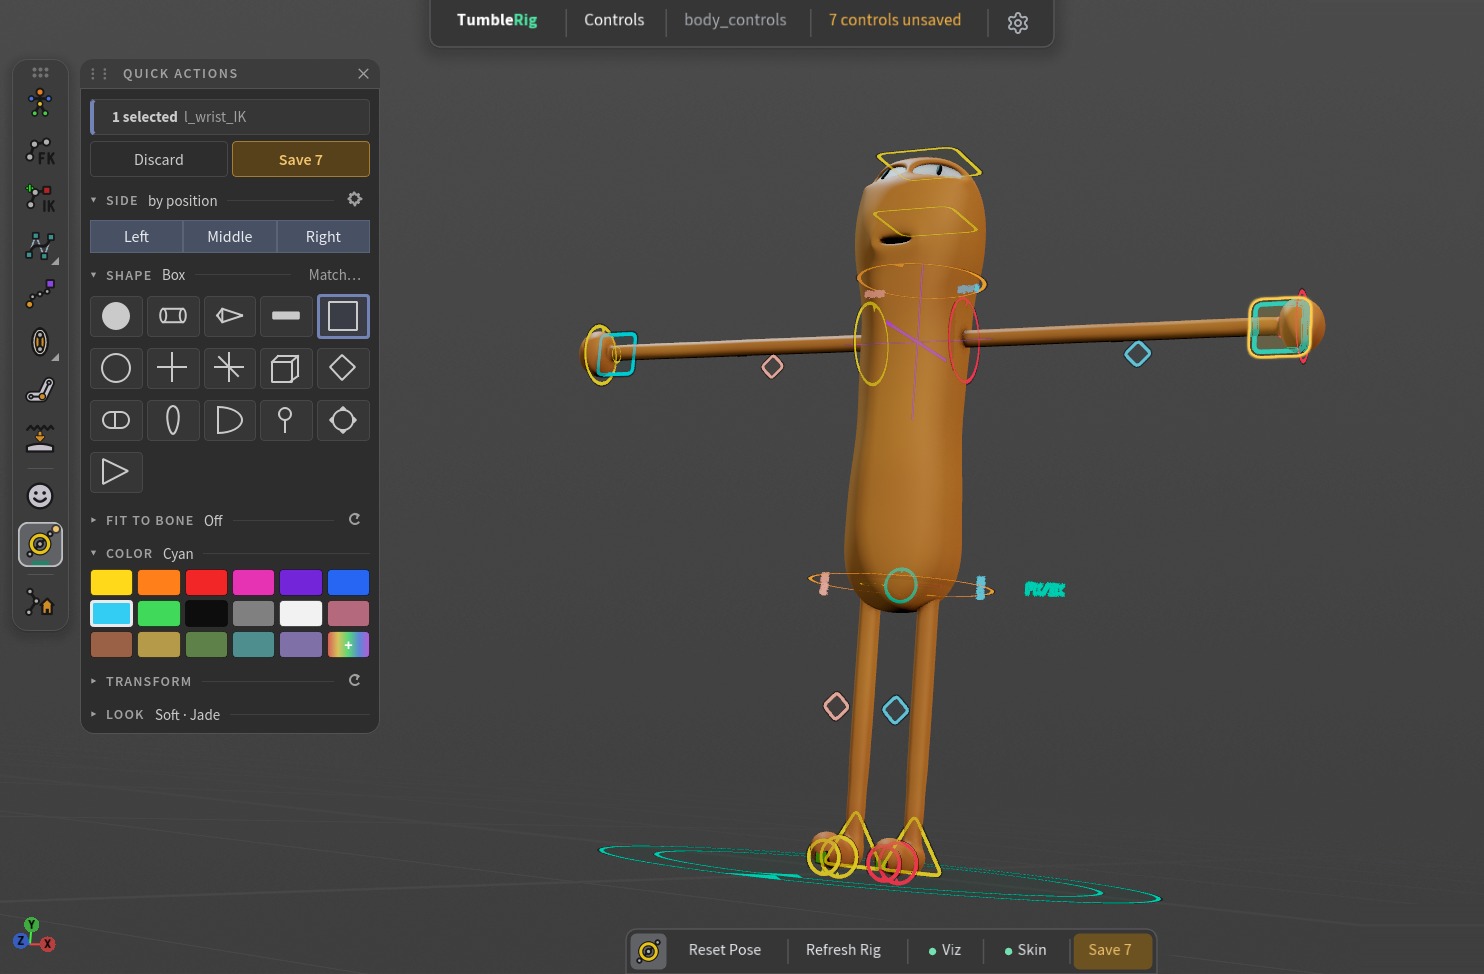The image size is (1484, 974).
Task: Open Side section settings gear
Action: tap(355, 199)
